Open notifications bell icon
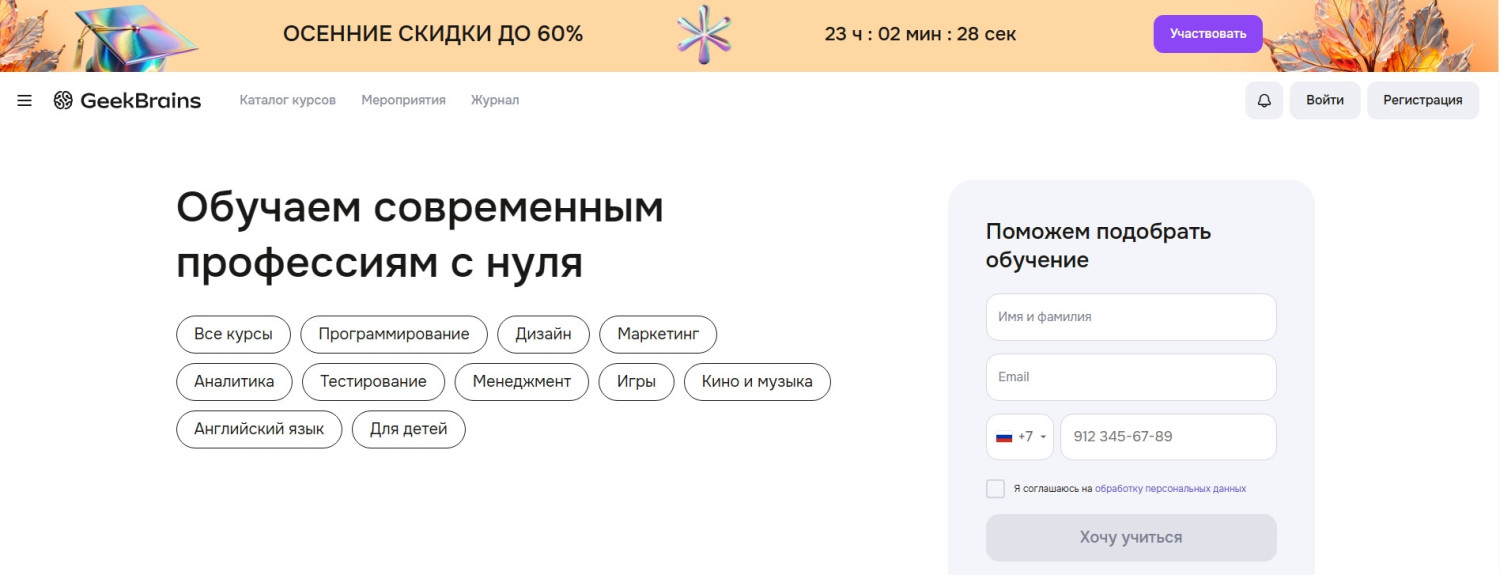Viewport: 1500px width, 575px height. click(1264, 101)
